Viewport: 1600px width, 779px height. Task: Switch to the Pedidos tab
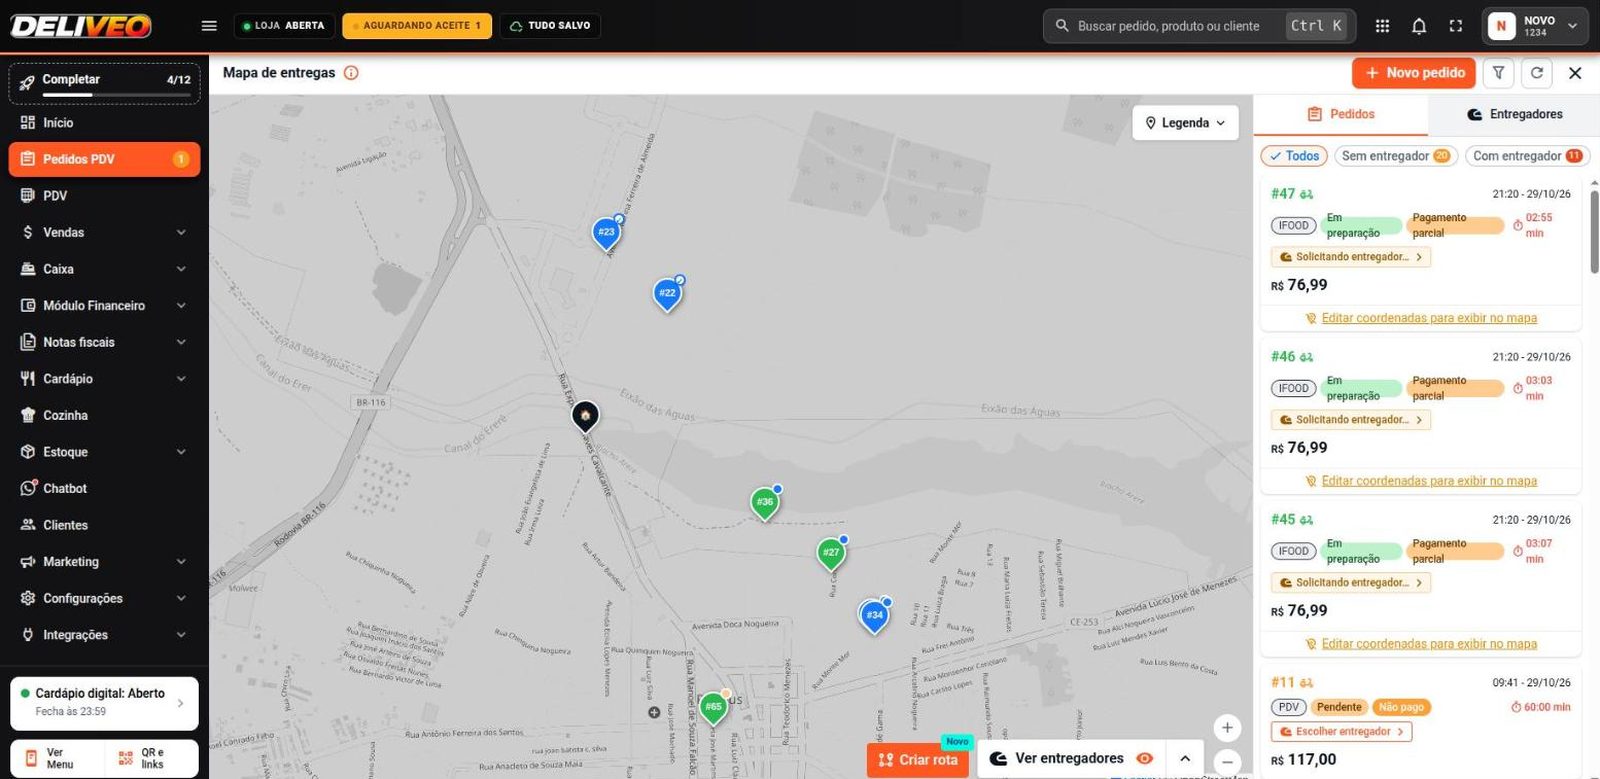point(1340,114)
